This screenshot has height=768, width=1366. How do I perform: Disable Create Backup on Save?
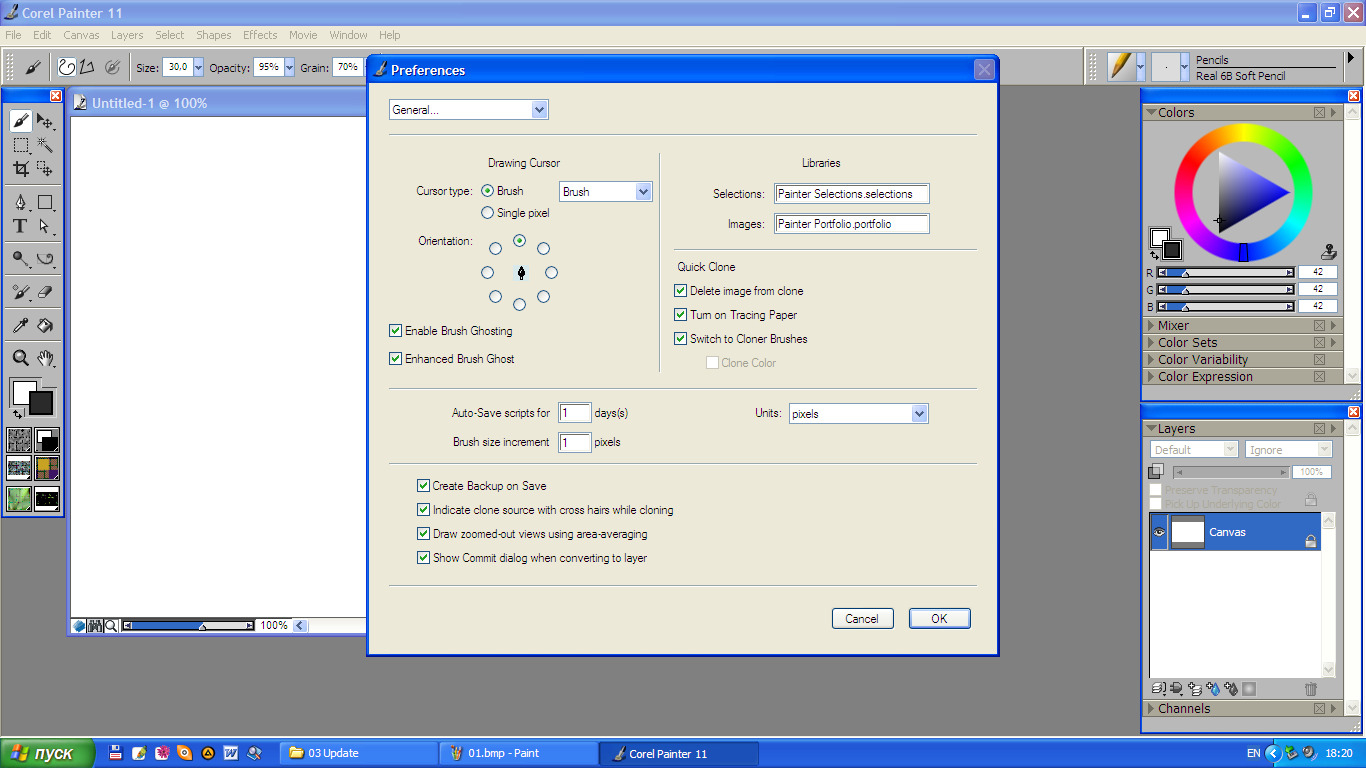424,486
